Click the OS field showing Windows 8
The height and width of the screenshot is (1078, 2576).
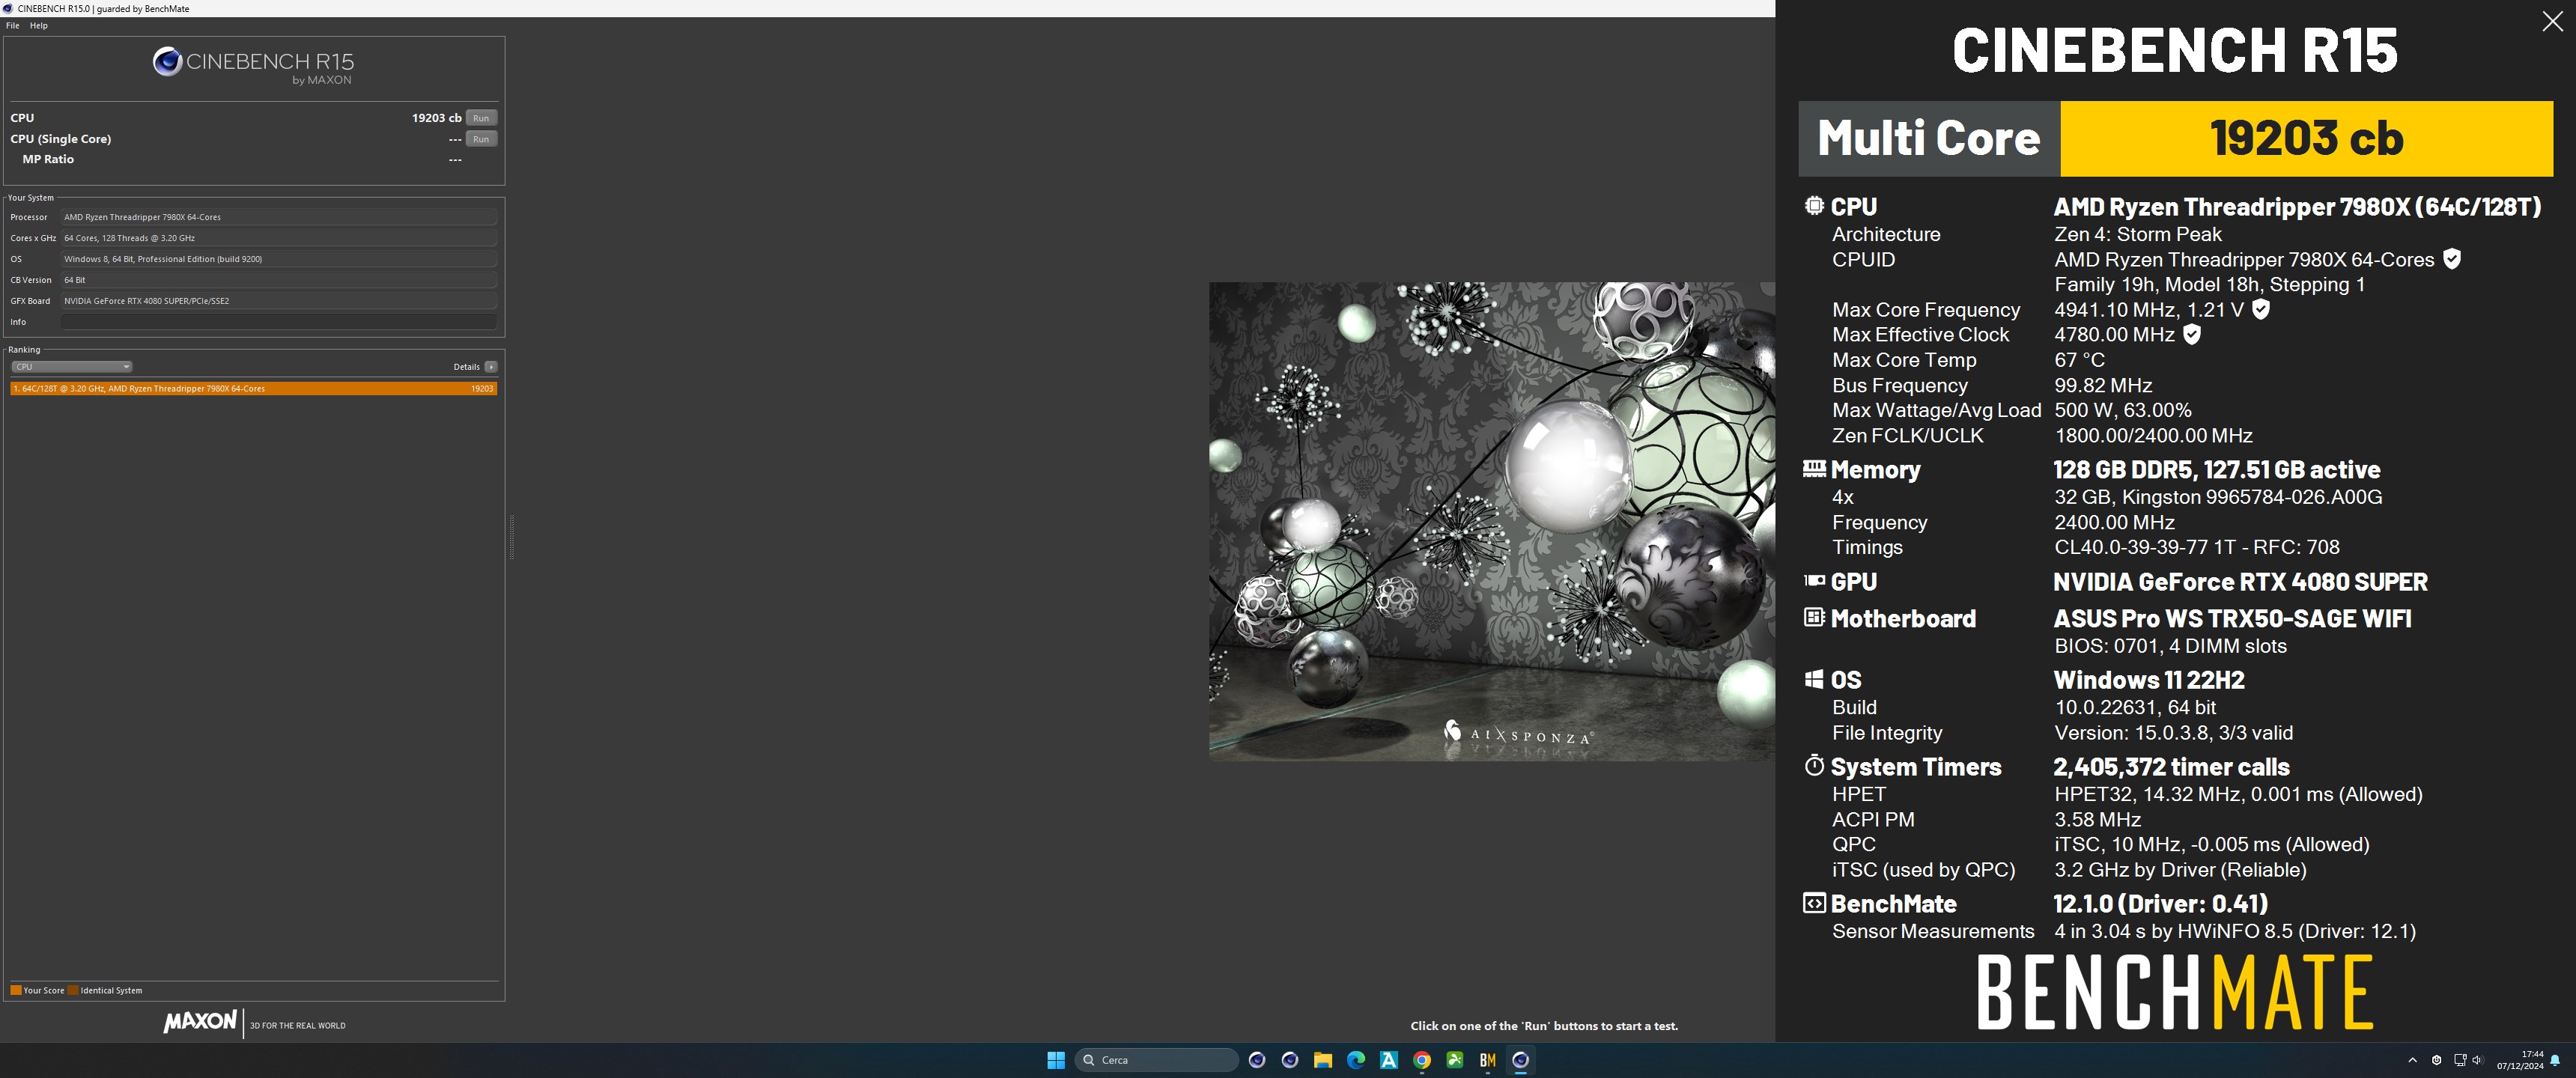point(279,259)
